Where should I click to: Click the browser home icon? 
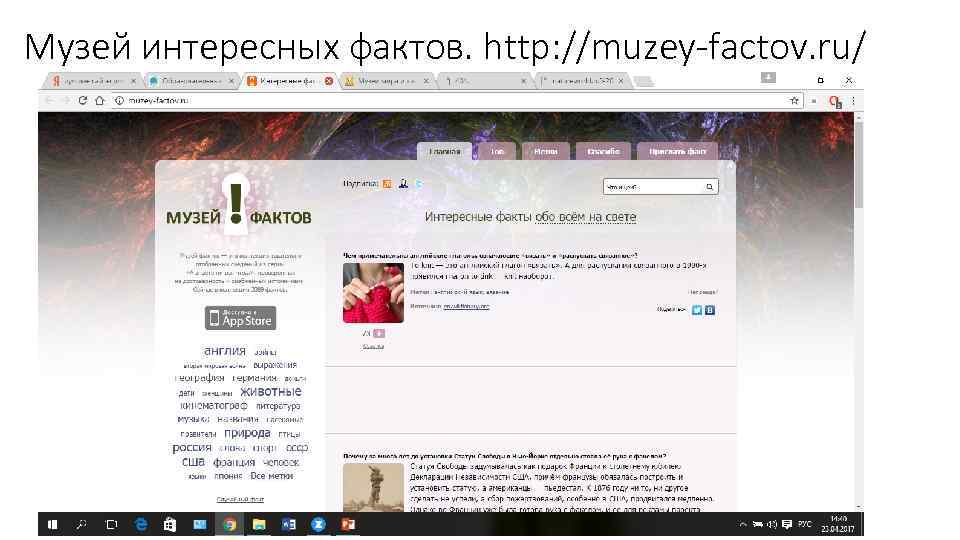coord(100,100)
